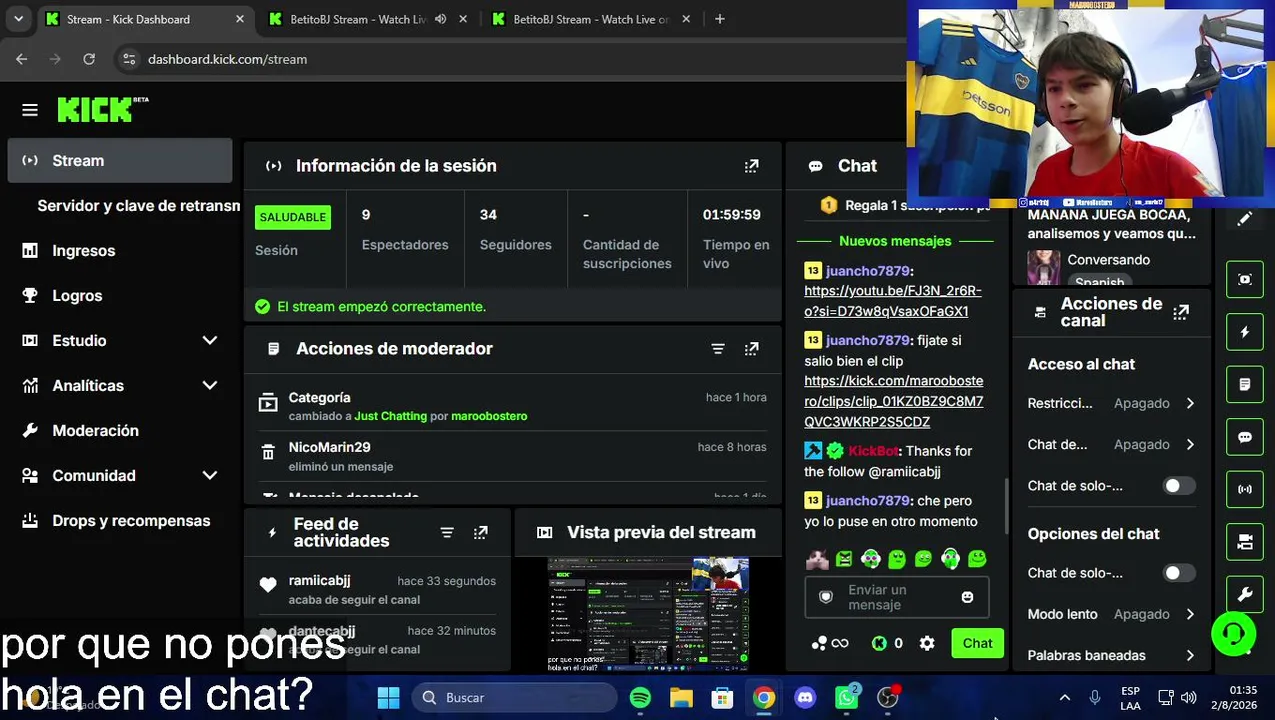Click the Enviar un mensaje input
The height and width of the screenshot is (720, 1275).
pyautogui.click(x=896, y=597)
